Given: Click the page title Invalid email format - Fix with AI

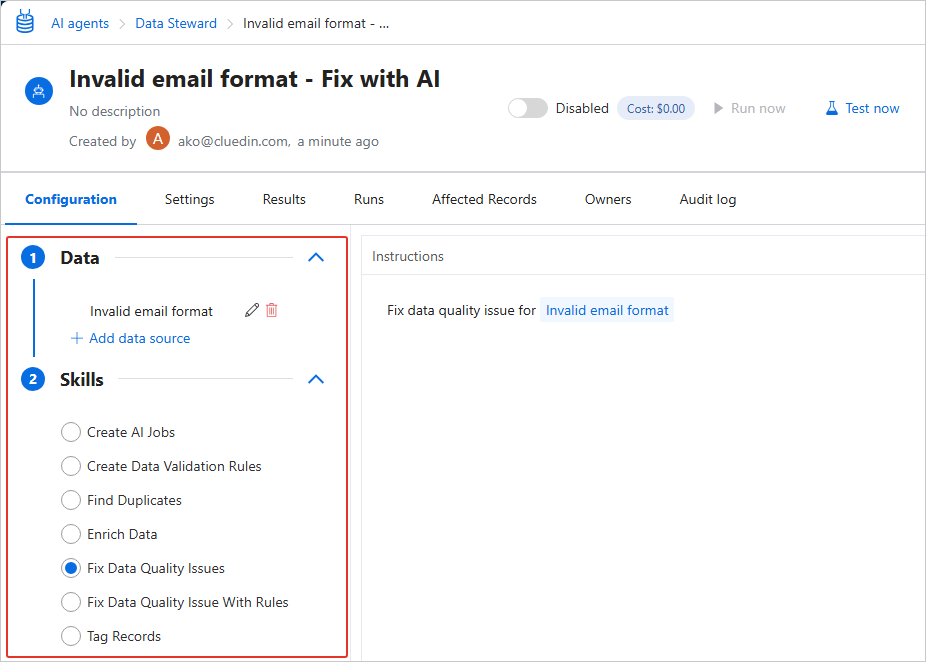Looking at the screenshot, I should pyautogui.click(x=255, y=79).
